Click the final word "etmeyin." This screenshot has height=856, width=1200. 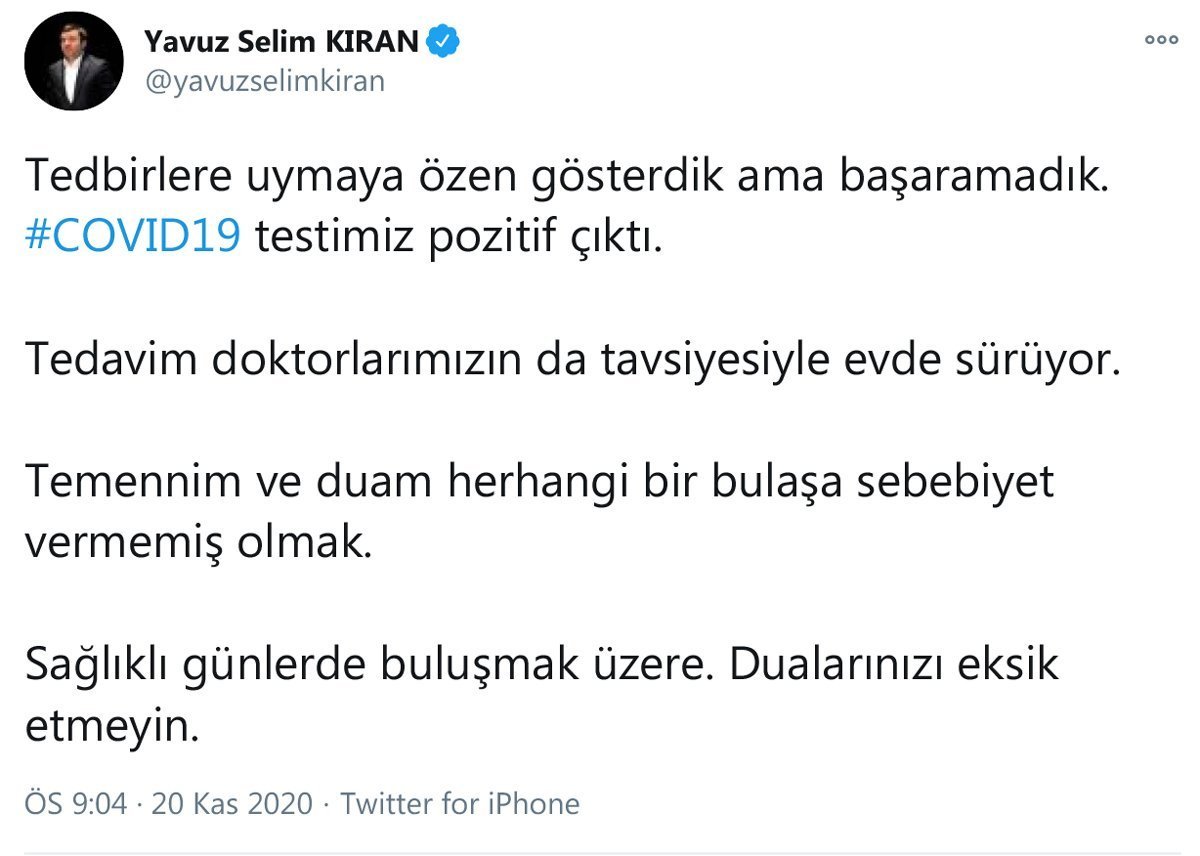[x=106, y=725]
